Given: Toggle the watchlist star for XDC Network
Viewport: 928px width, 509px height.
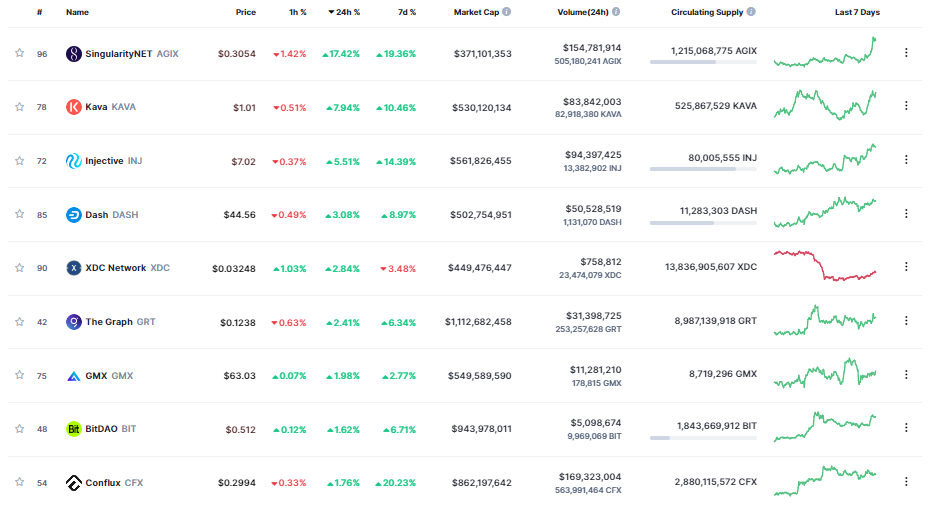Looking at the screenshot, I should point(20,268).
